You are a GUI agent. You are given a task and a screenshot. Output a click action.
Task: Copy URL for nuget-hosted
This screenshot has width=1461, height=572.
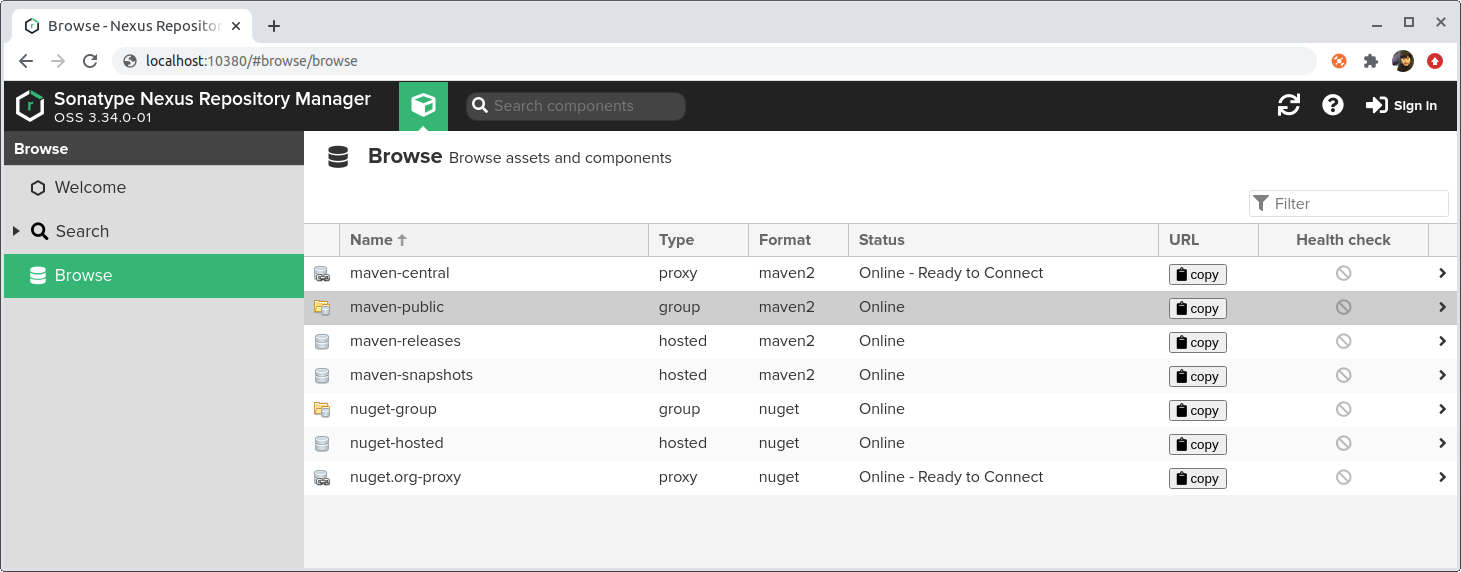pyautogui.click(x=1197, y=444)
